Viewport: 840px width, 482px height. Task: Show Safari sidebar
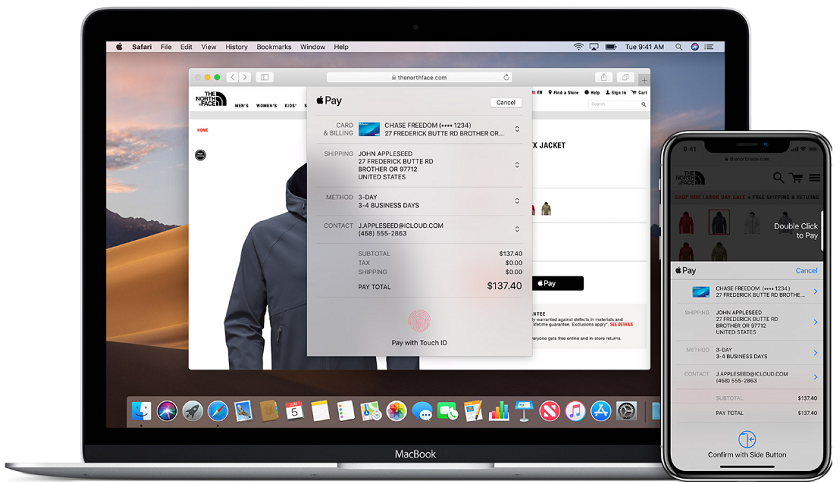coord(265,77)
